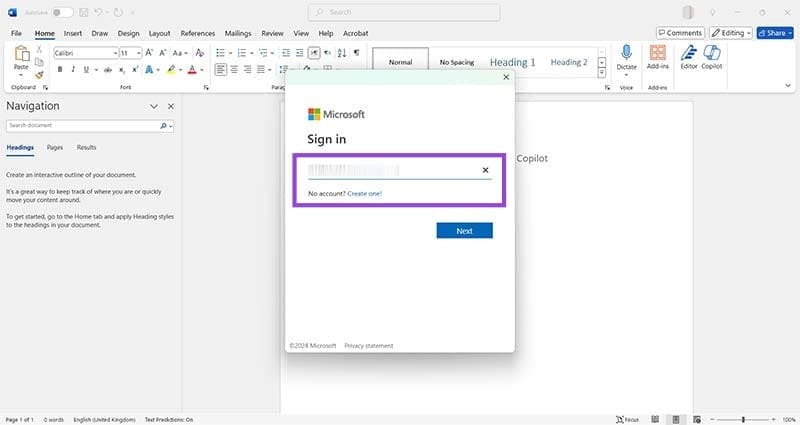
Task: Toggle the AutoSave switch
Action: pyautogui.click(x=63, y=12)
